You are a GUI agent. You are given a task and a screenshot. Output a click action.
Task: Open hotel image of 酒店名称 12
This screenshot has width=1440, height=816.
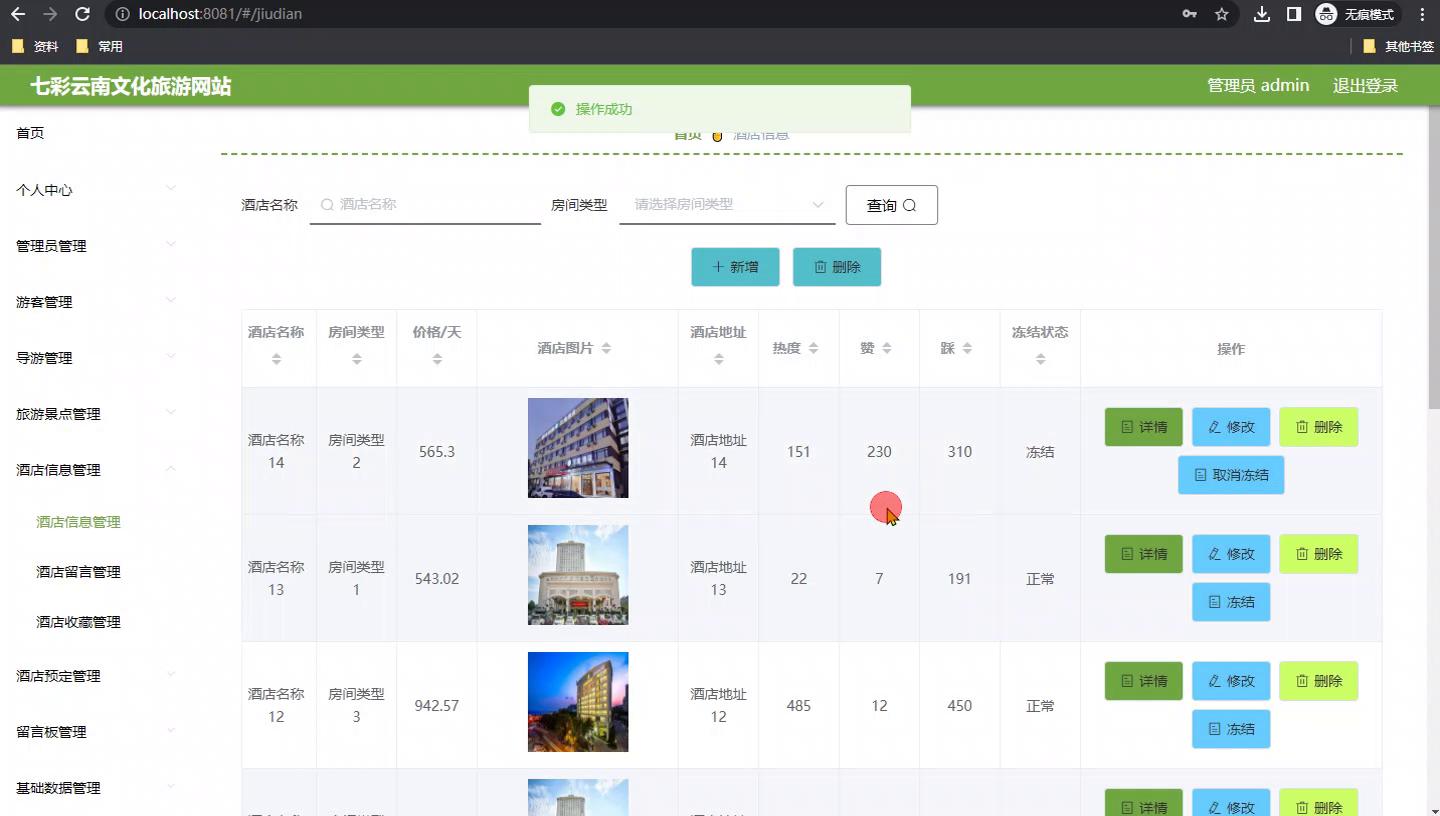578,702
